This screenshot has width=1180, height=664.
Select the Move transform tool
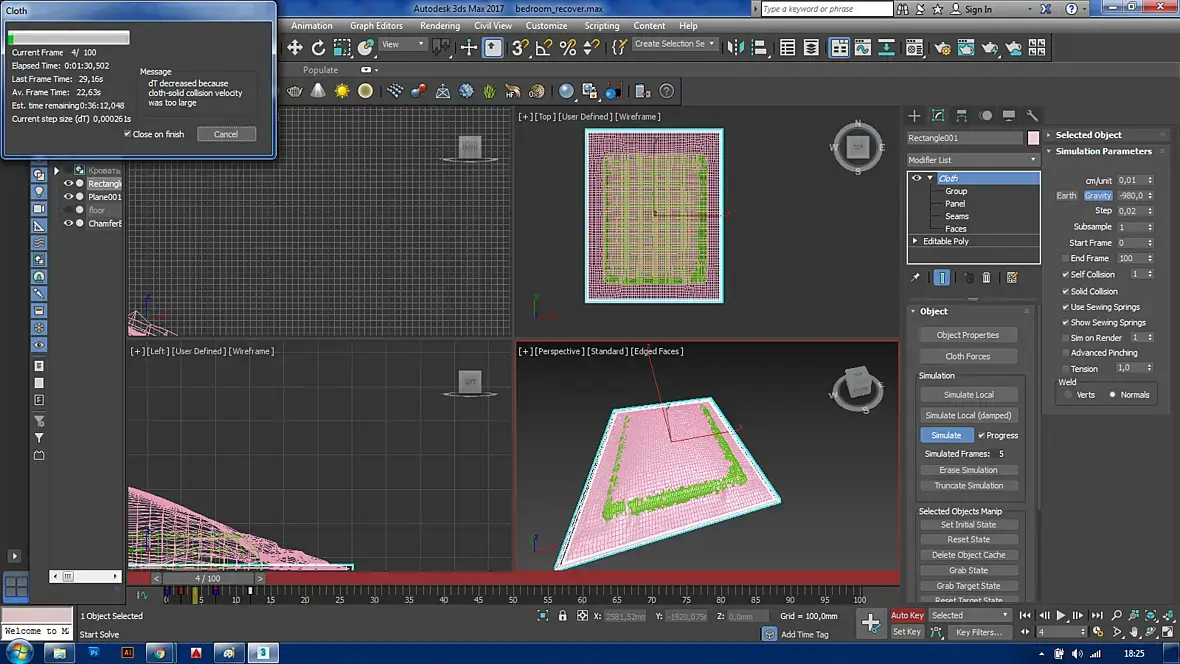(295, 47)
